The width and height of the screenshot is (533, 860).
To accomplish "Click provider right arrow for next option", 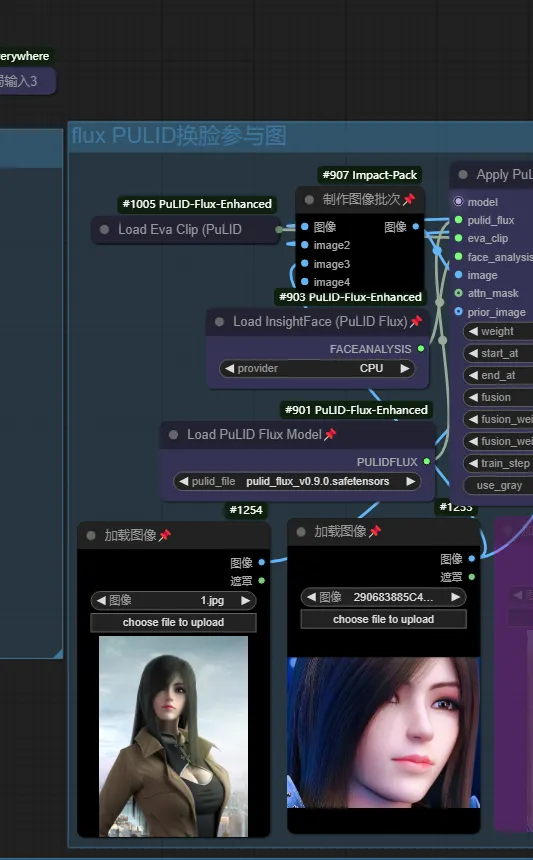I will (x=405, y=368).
